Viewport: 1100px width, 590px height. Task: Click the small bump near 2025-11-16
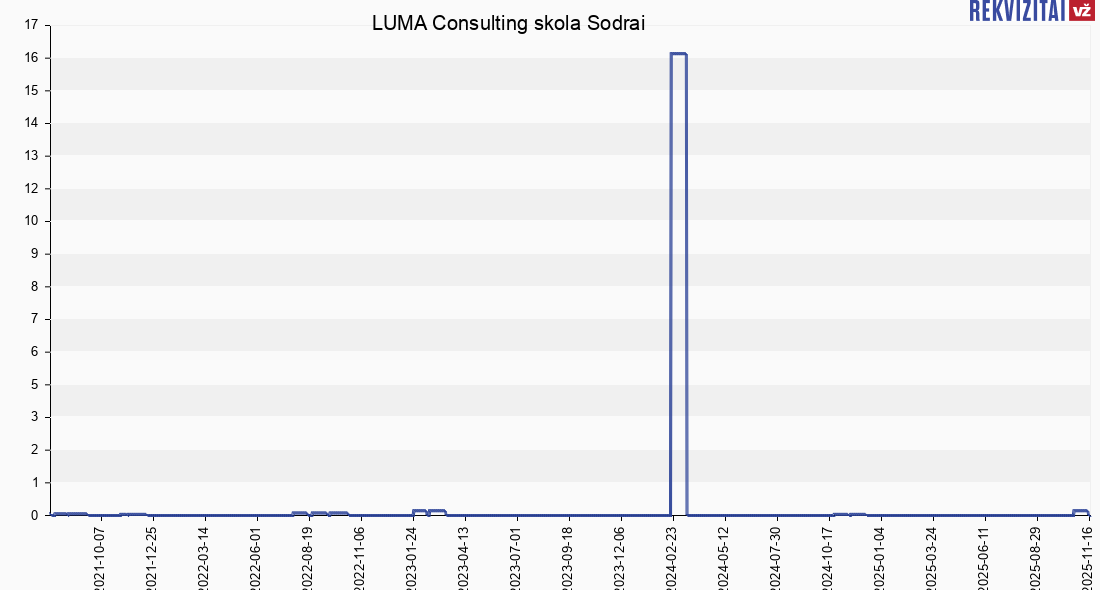point(1080,511)
